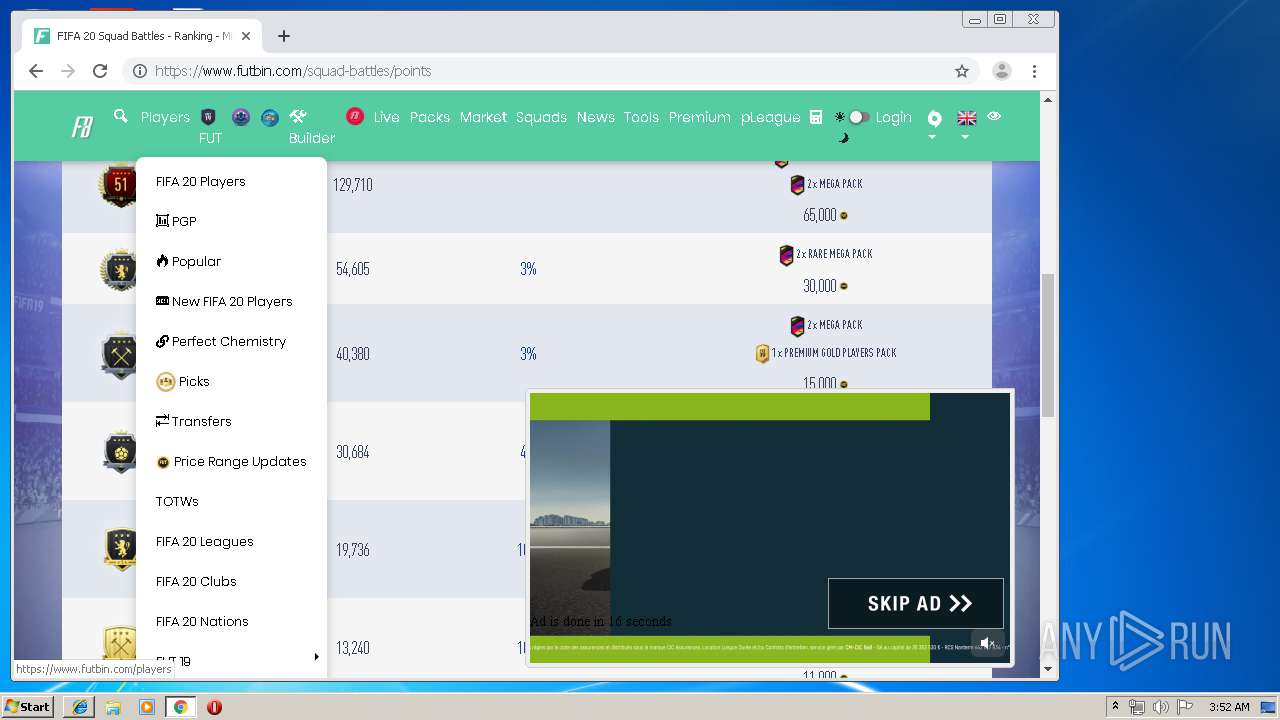The image size is (1280, 720).
Task: Open the Market nav item
Action: 483,117
